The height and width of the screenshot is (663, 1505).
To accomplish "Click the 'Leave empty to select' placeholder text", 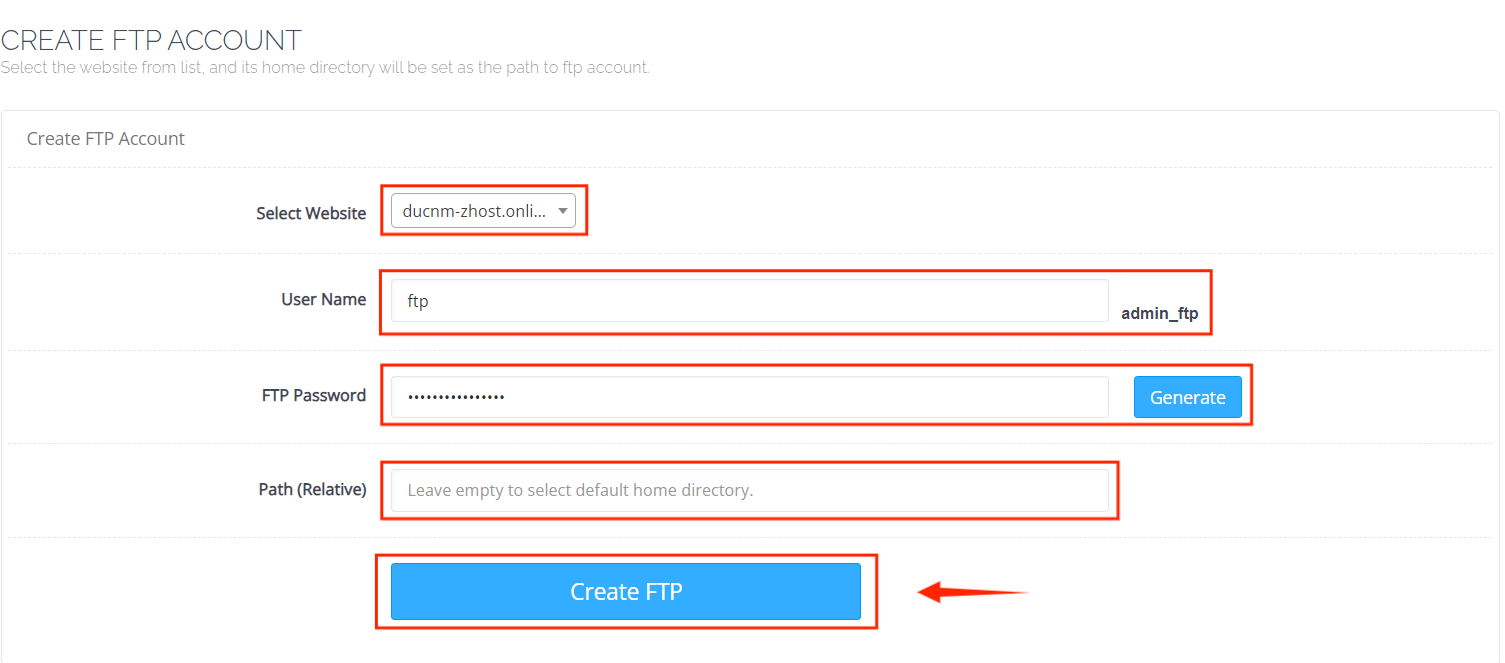I will (x=580, y=491).
